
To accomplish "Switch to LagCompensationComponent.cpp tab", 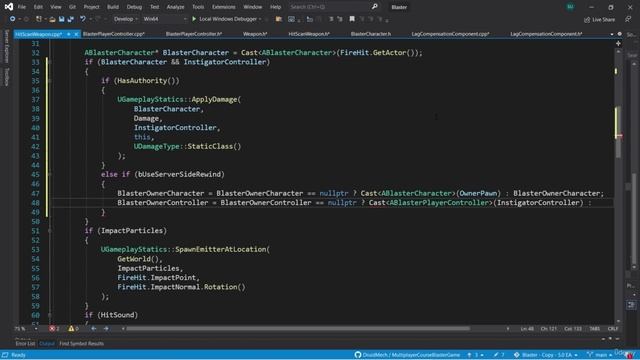I will coord(450,34).
